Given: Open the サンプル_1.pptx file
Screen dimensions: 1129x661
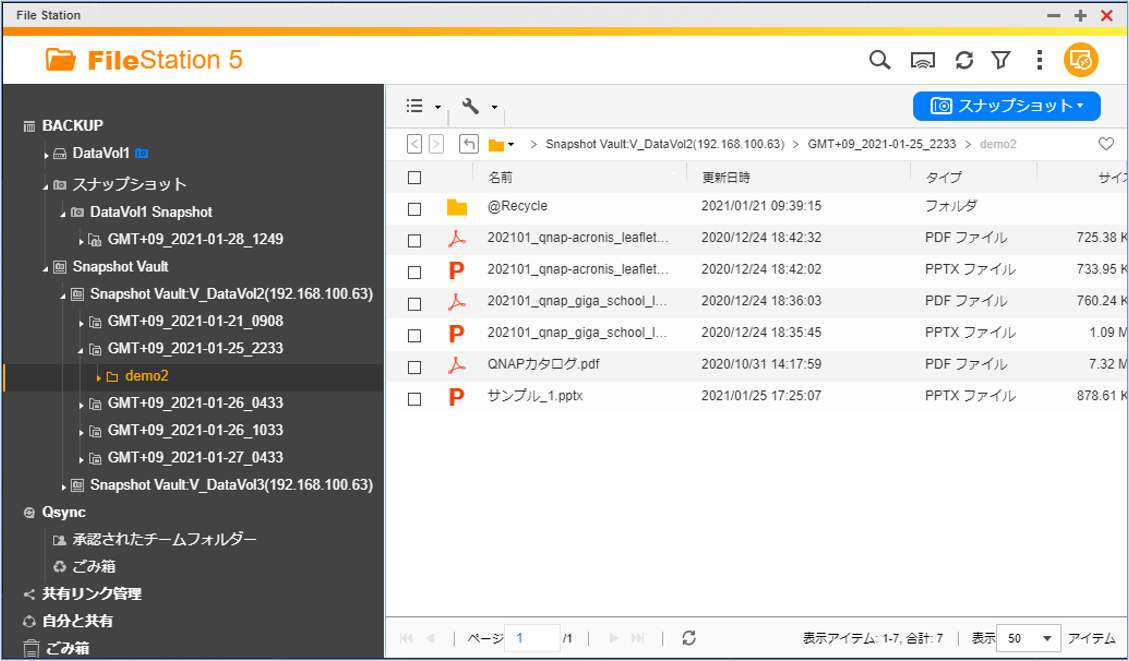Looking at the screenshot, I should pos(535,395).
